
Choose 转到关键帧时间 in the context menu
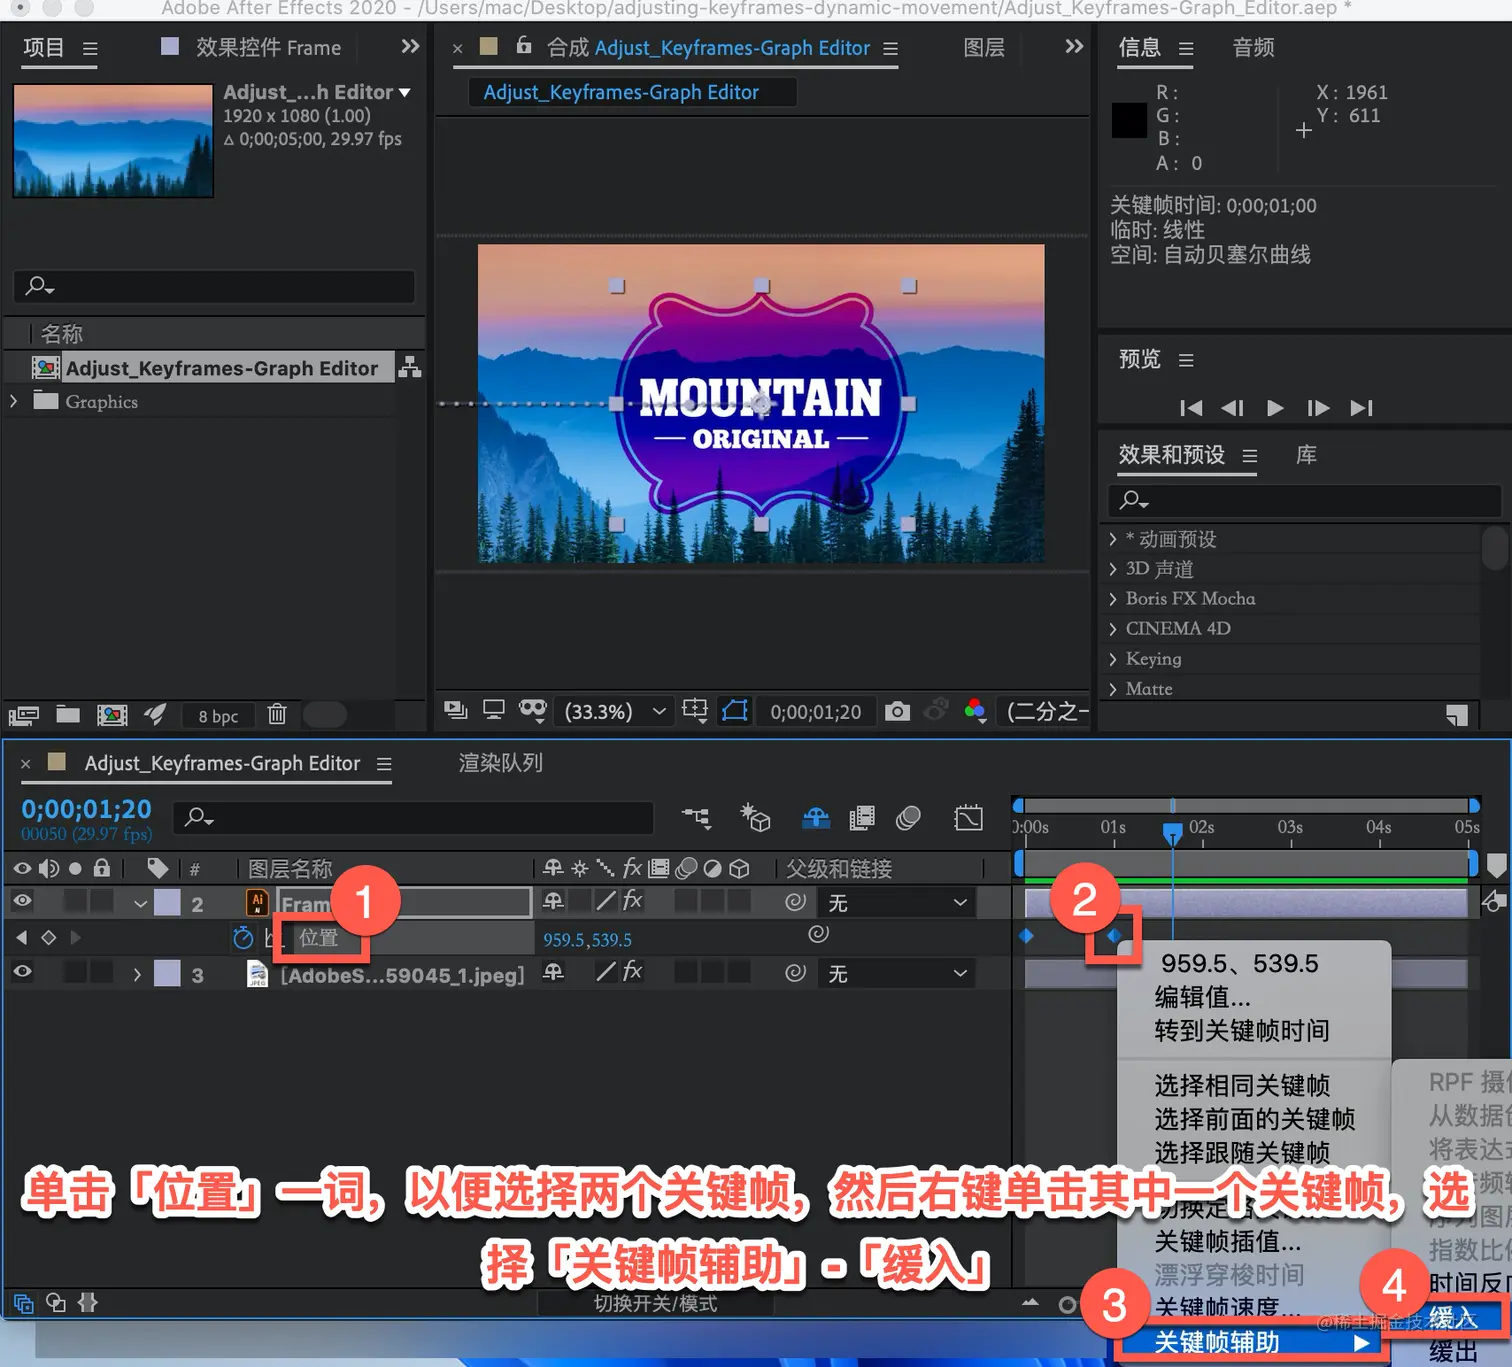[1242, 1031]
